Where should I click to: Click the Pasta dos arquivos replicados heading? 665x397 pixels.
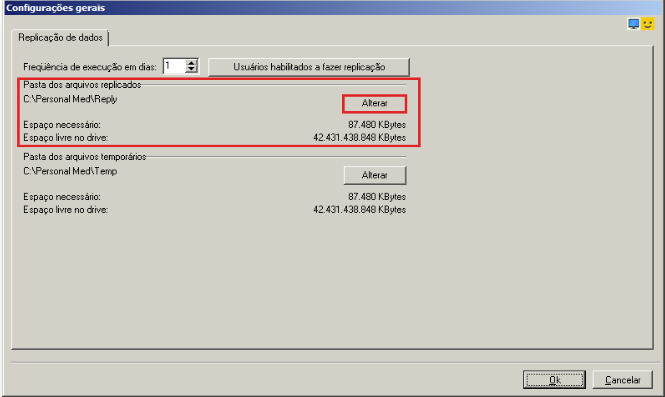click(x=82, y=85)
